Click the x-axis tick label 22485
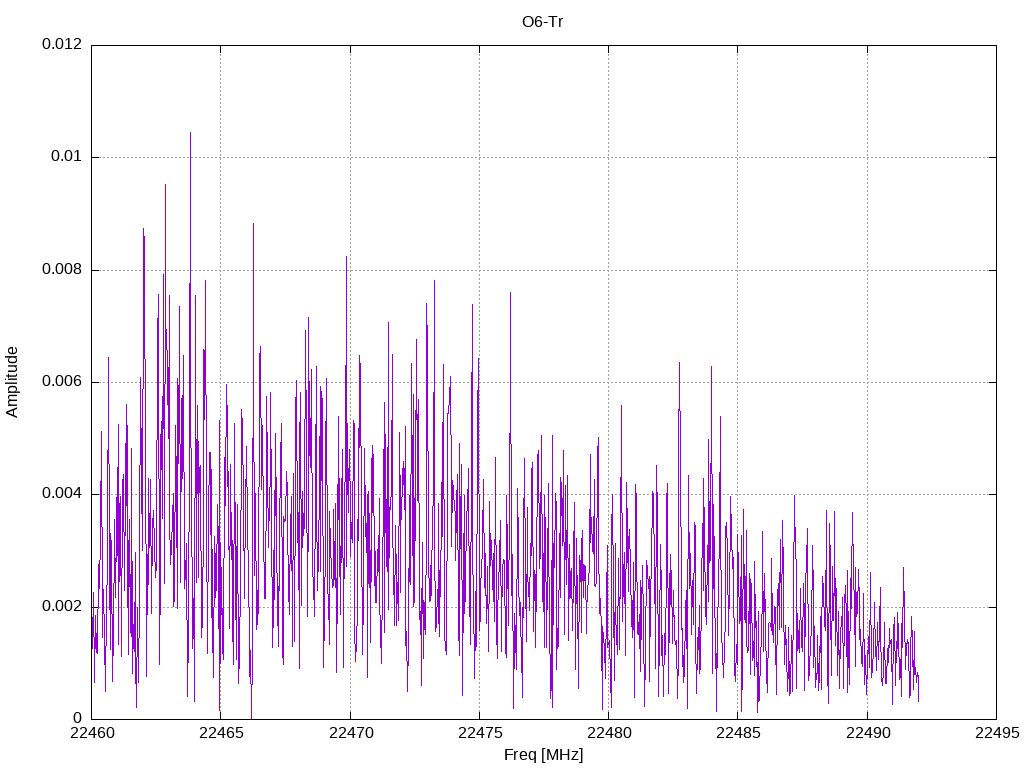The image size is (1024, 768). coord(738,733)
